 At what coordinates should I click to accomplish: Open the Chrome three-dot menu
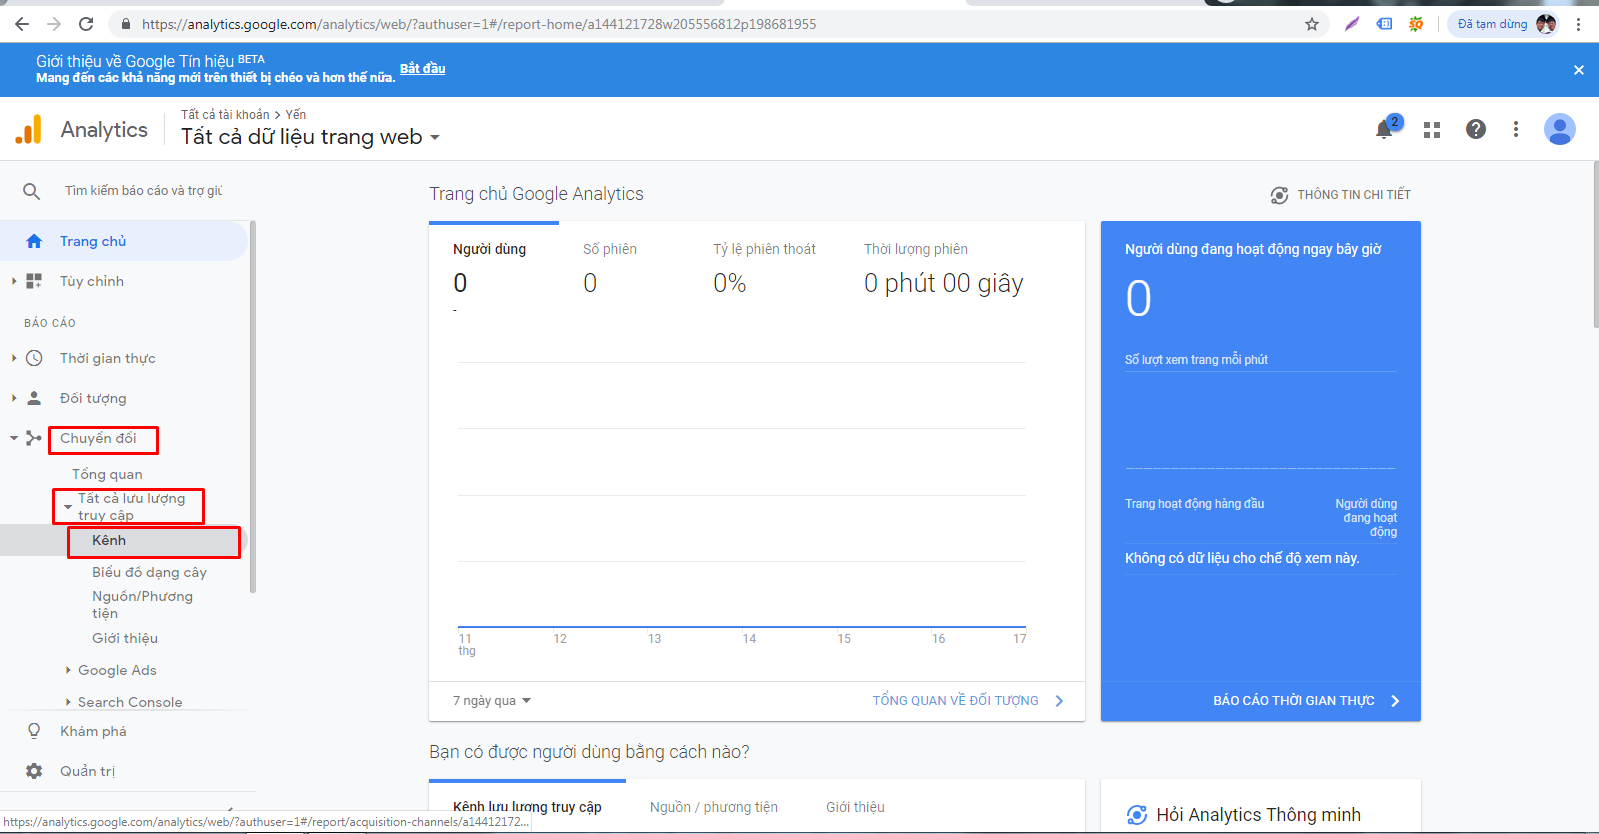tap(1579, 24)
